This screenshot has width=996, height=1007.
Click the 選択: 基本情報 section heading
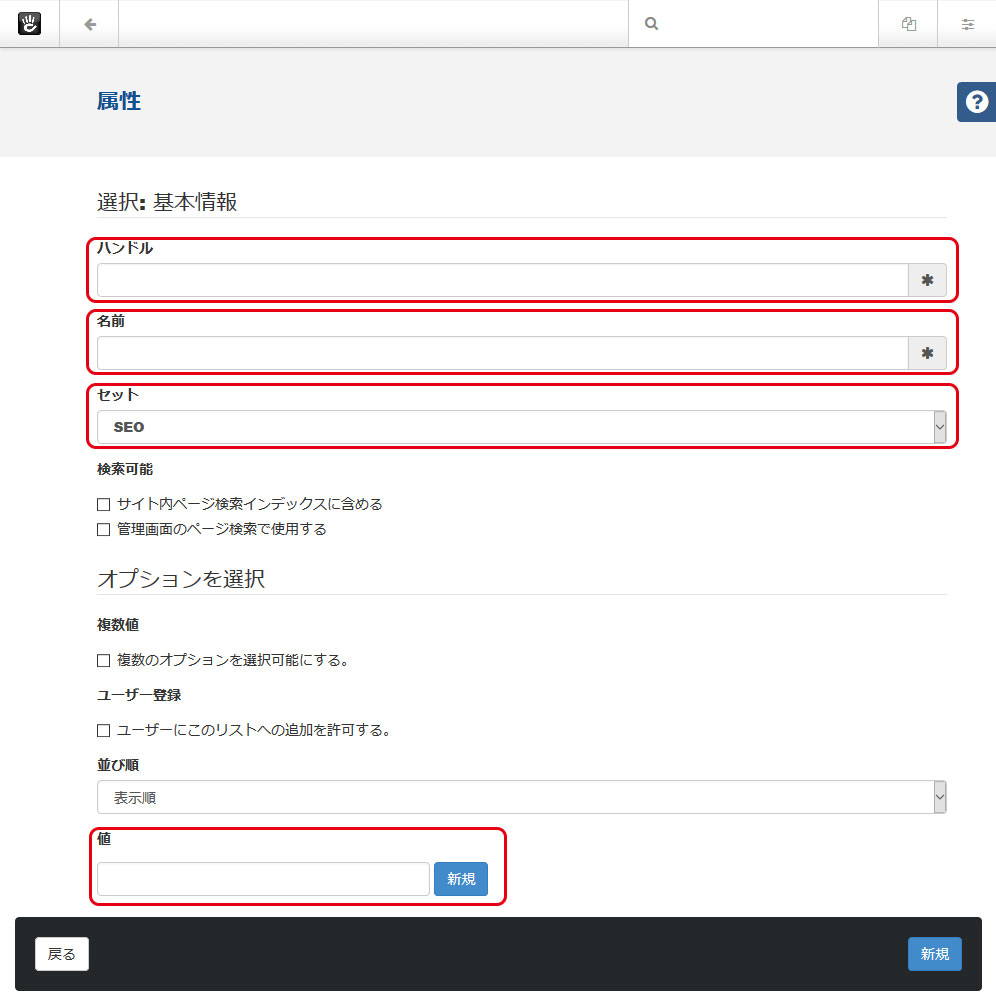tap(167, 202)
